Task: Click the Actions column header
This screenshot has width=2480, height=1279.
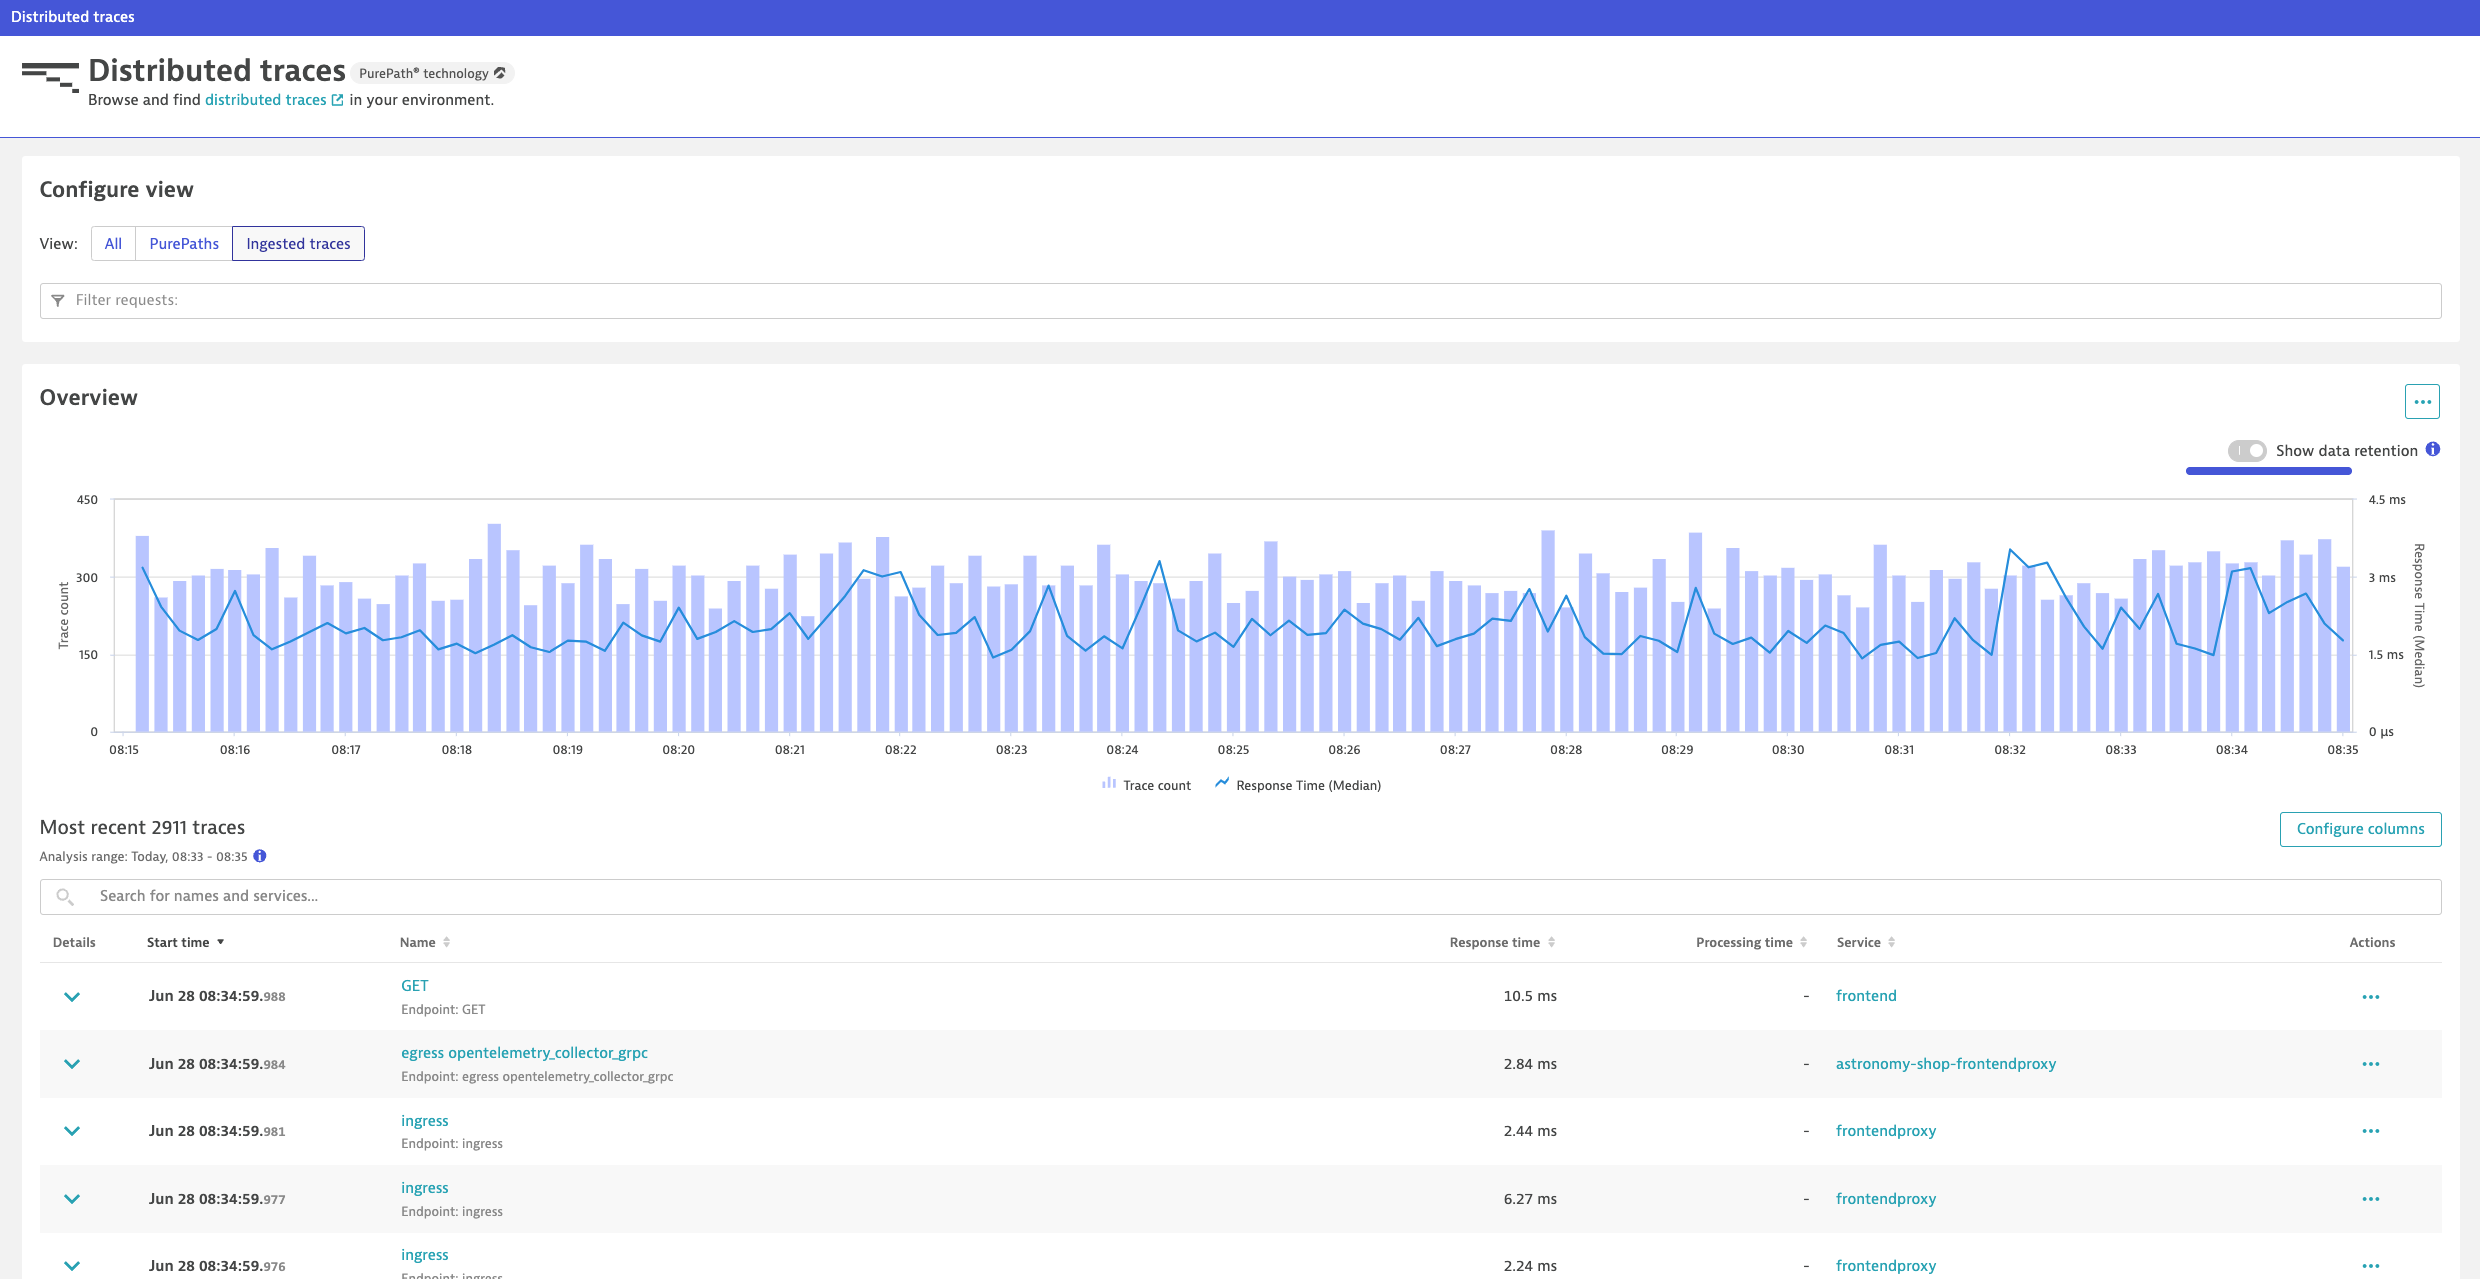Action: pos(2372,942)
